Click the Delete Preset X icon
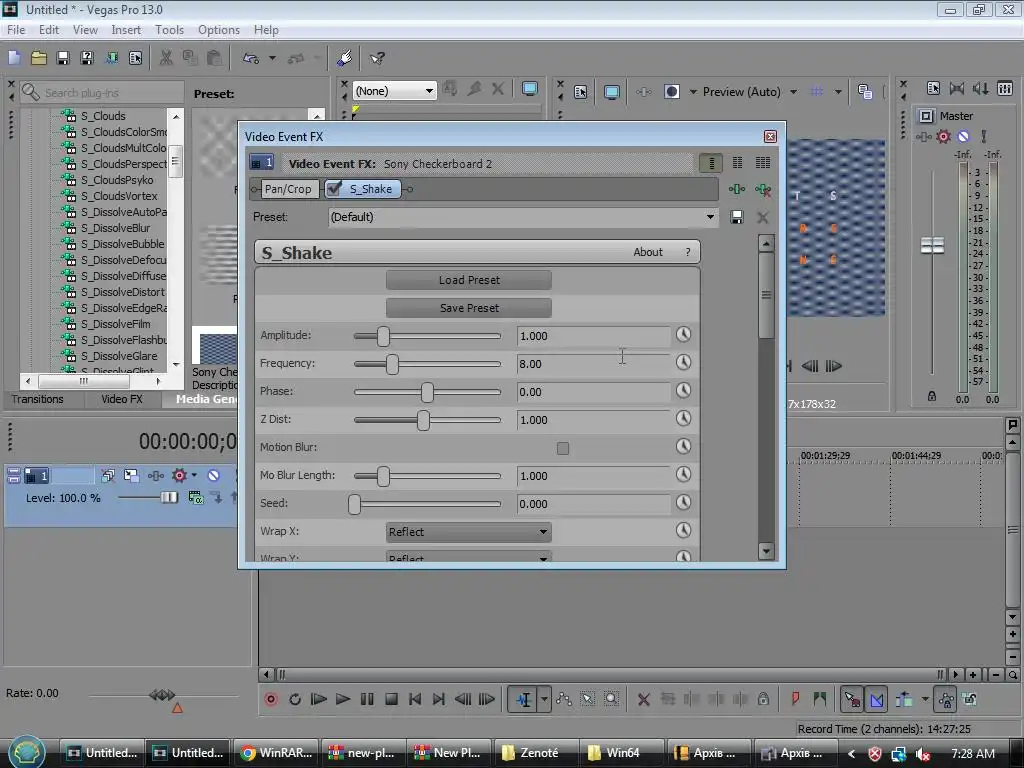The image size is (1024, 768). (762, 217)
